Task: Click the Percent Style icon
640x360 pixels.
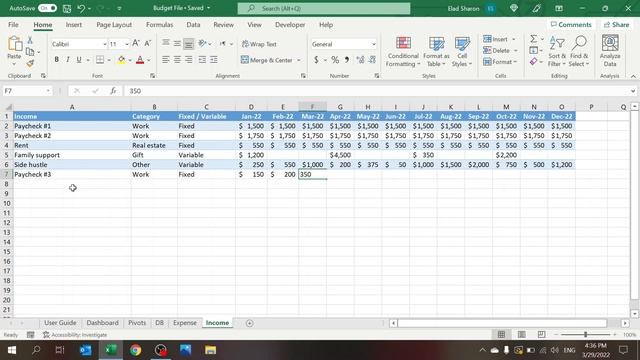Action: pos(335,60)
